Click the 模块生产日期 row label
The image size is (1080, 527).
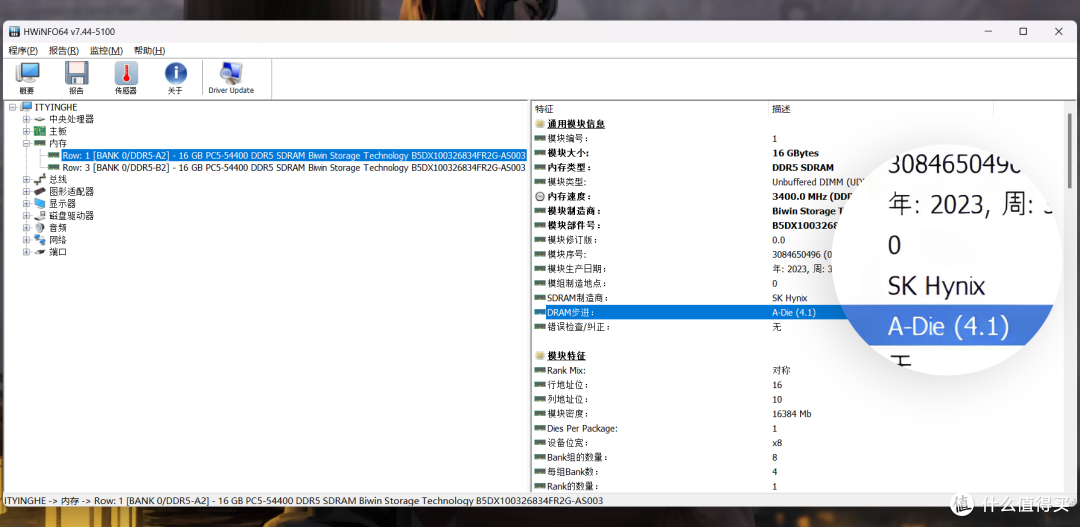pyautogui.click(x=577, y=269)
